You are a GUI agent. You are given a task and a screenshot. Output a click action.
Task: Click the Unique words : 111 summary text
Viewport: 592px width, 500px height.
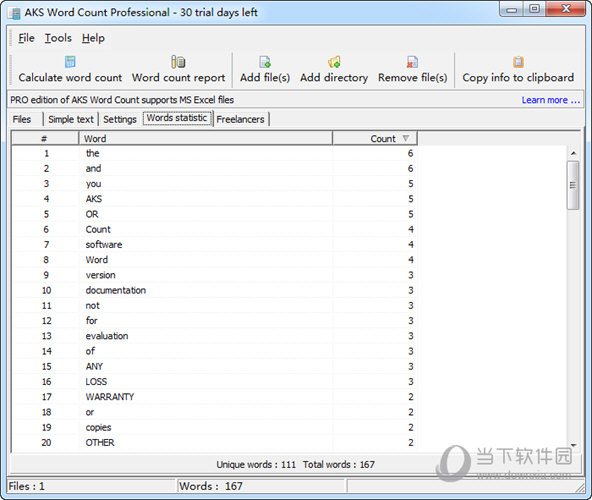point(256,465)
